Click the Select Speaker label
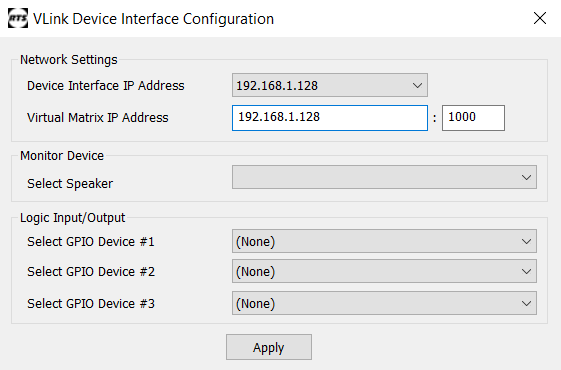 70,184
